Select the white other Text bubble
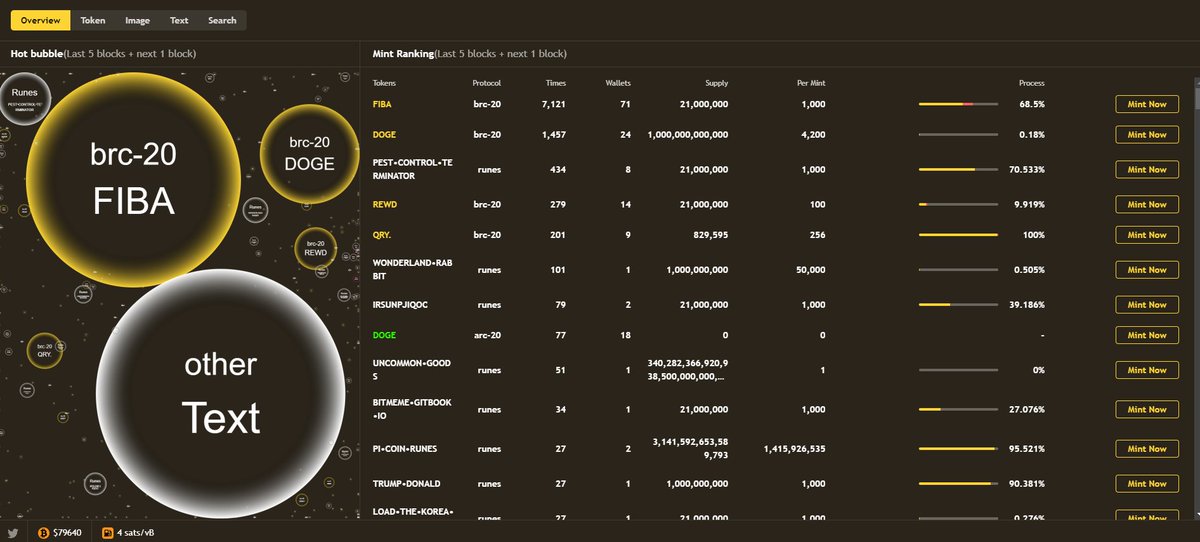Image resolution: width=1200 pixels, height=542 pixels. point(221,394)
